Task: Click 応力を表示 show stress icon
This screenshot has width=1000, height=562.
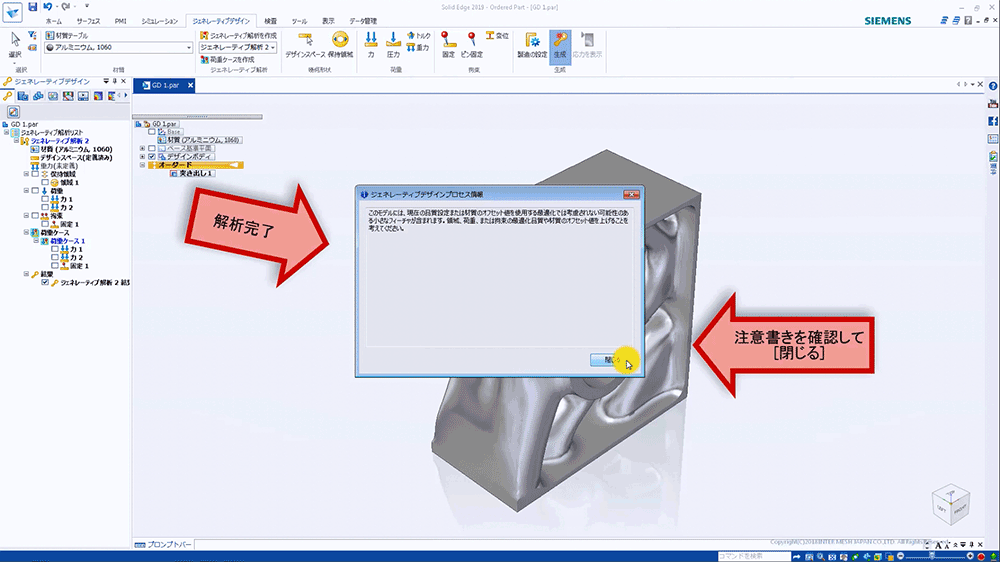Action: click(587, 45)
